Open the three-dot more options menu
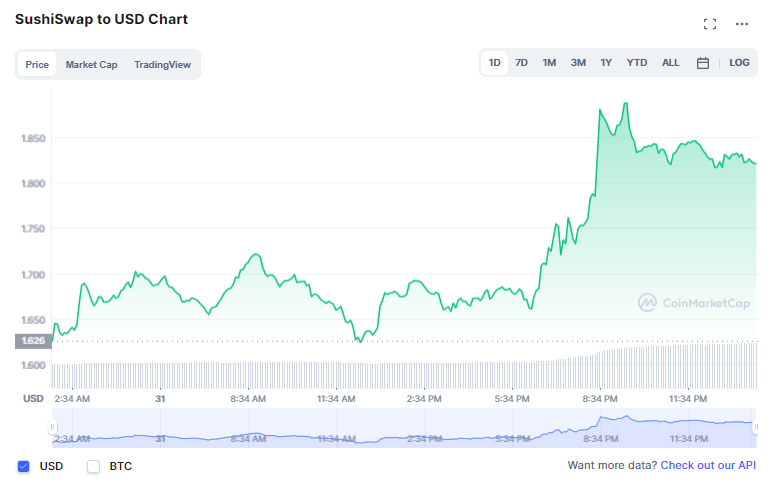 (742, 24)
